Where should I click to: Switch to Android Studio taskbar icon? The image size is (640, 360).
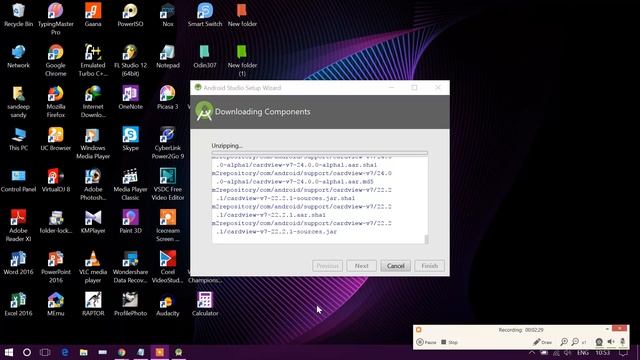[178, 352]
